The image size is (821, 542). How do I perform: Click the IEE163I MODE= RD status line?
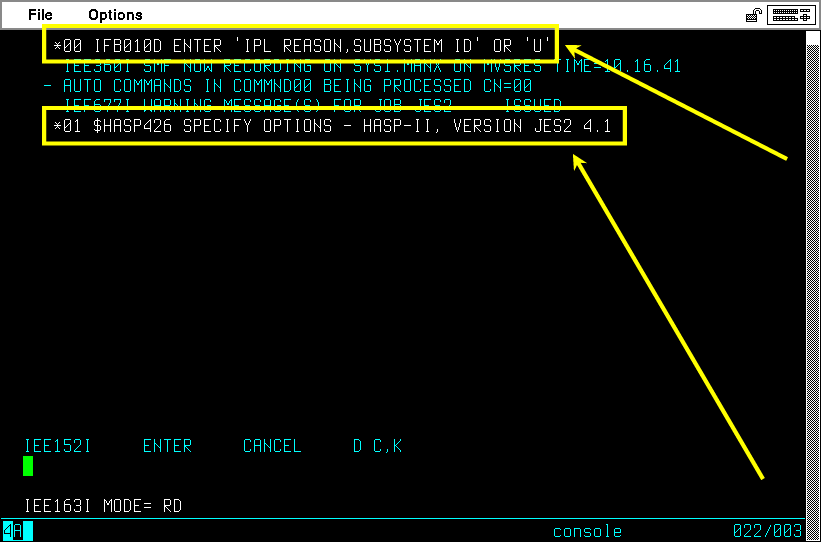click(x=103, y=506)
